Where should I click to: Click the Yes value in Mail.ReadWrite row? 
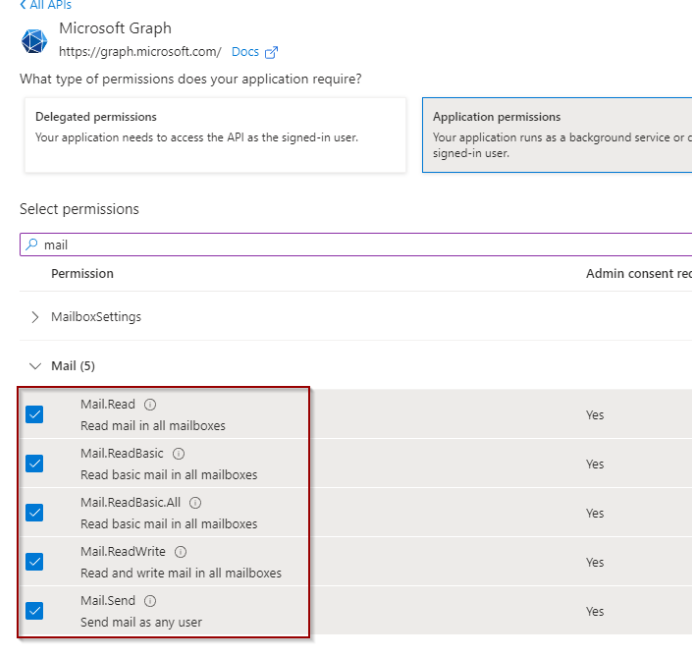(595, 562)
